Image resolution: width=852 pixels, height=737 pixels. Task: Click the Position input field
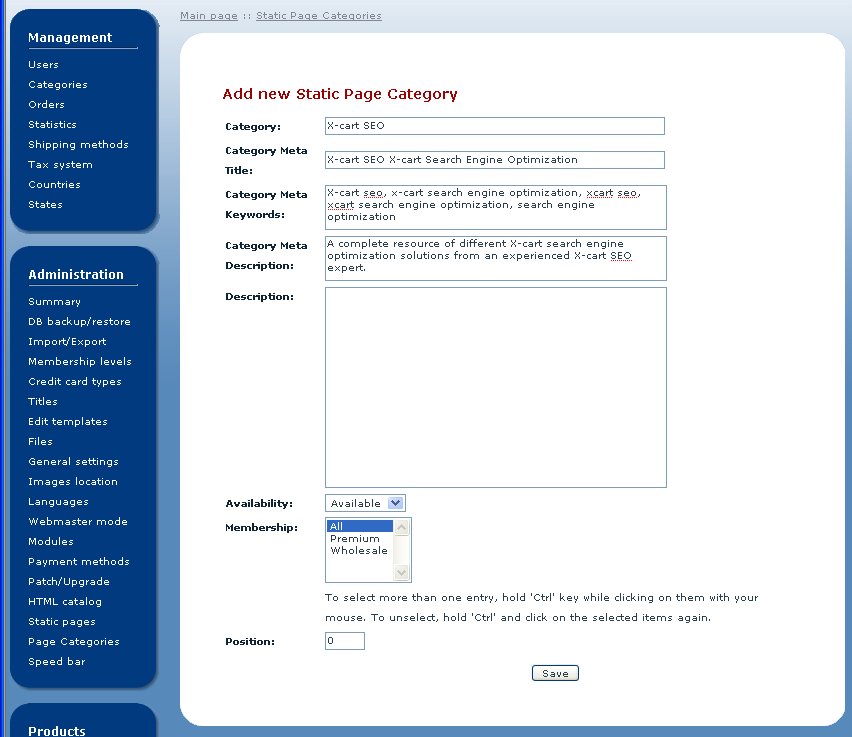coord(344,641)
